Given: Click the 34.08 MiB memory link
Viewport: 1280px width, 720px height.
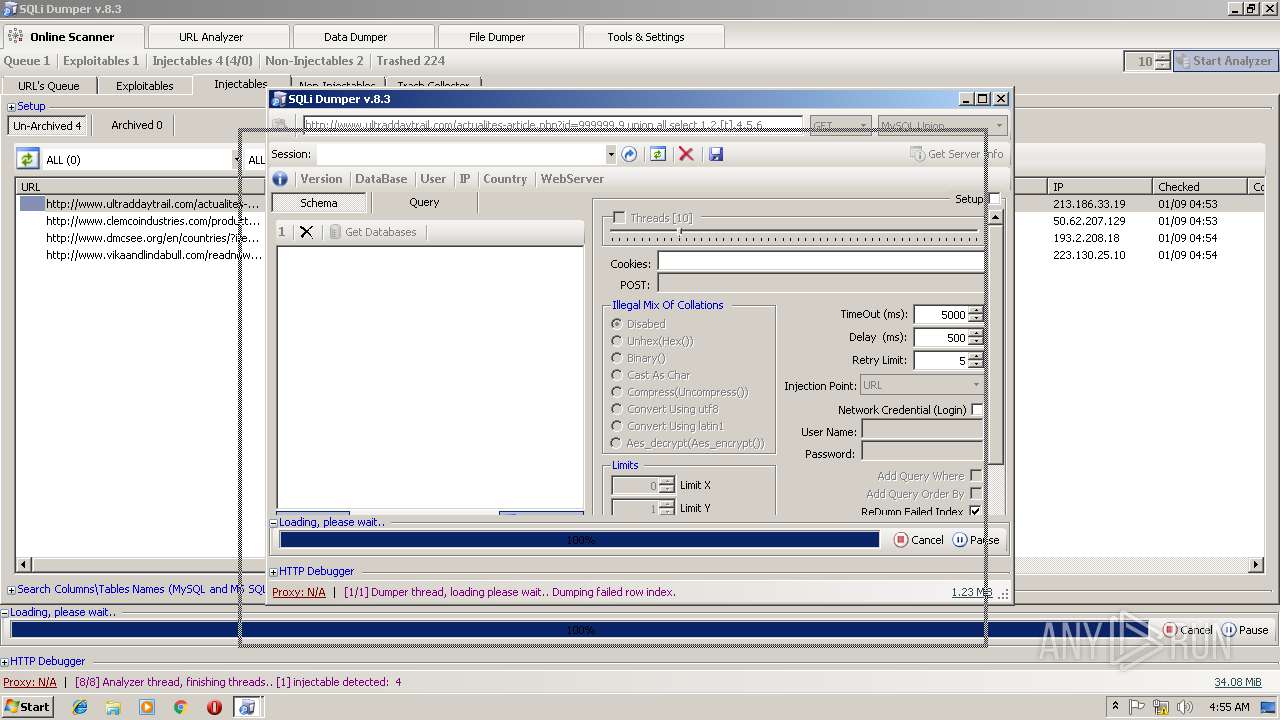Looking at the screenshot, I should click(1238, 682).
